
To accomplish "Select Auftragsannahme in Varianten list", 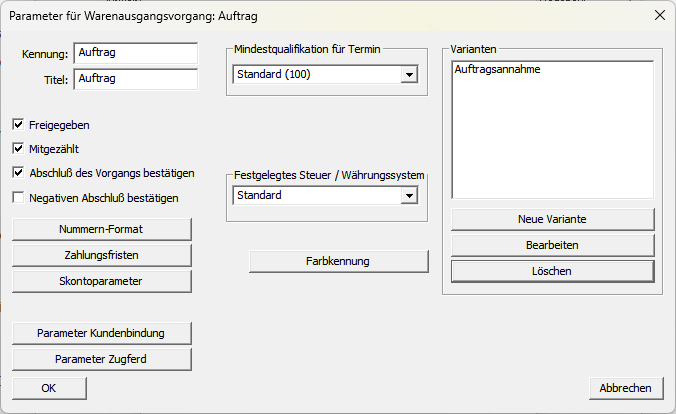I will click(497, 71).
